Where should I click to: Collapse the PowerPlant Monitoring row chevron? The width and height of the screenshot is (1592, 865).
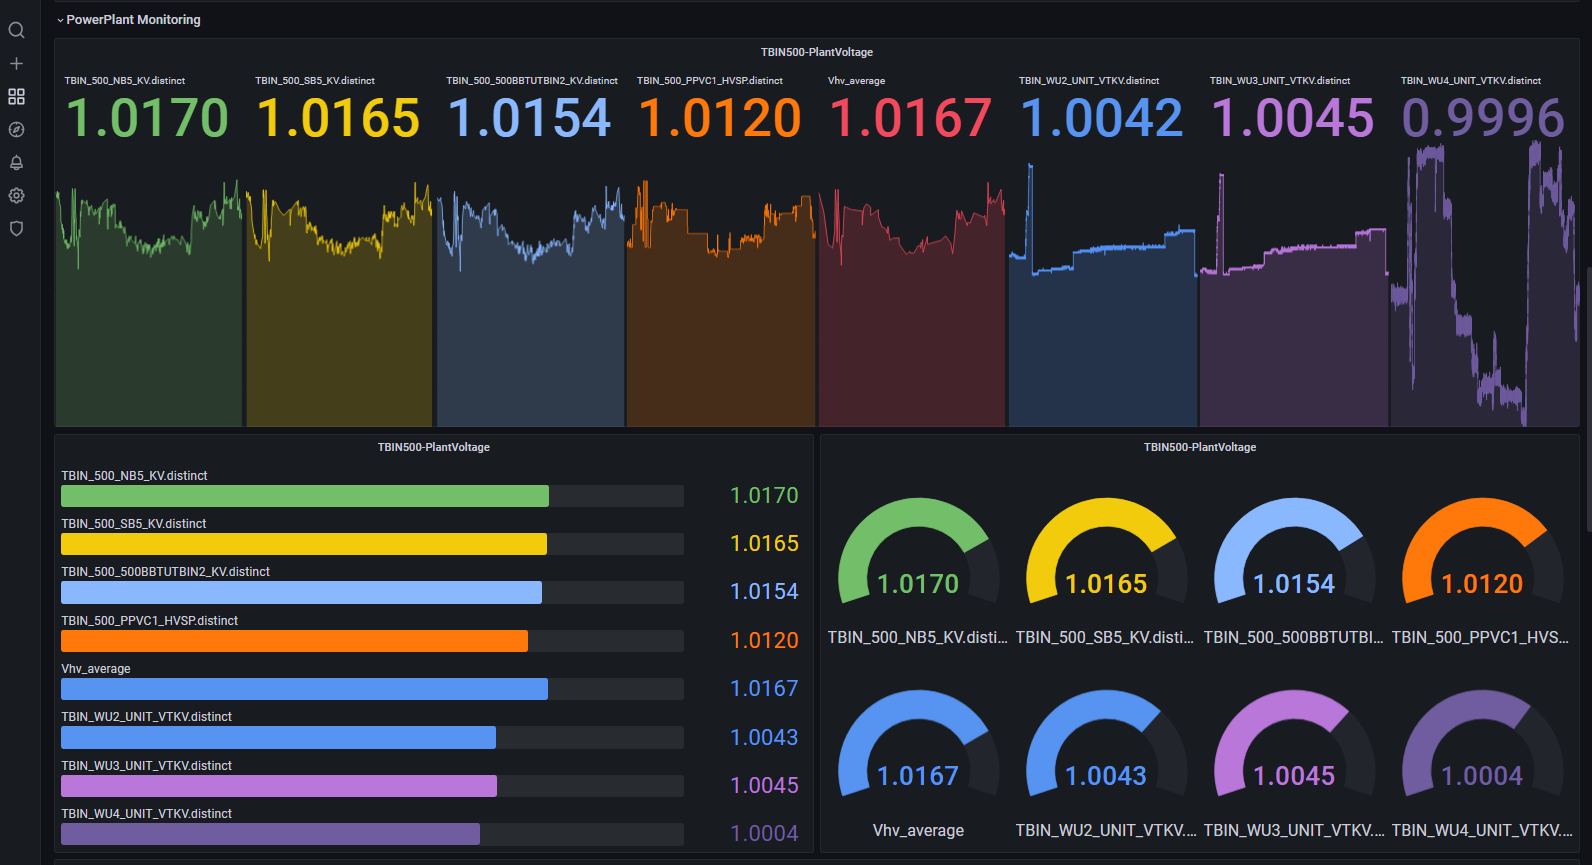(60, 20)
